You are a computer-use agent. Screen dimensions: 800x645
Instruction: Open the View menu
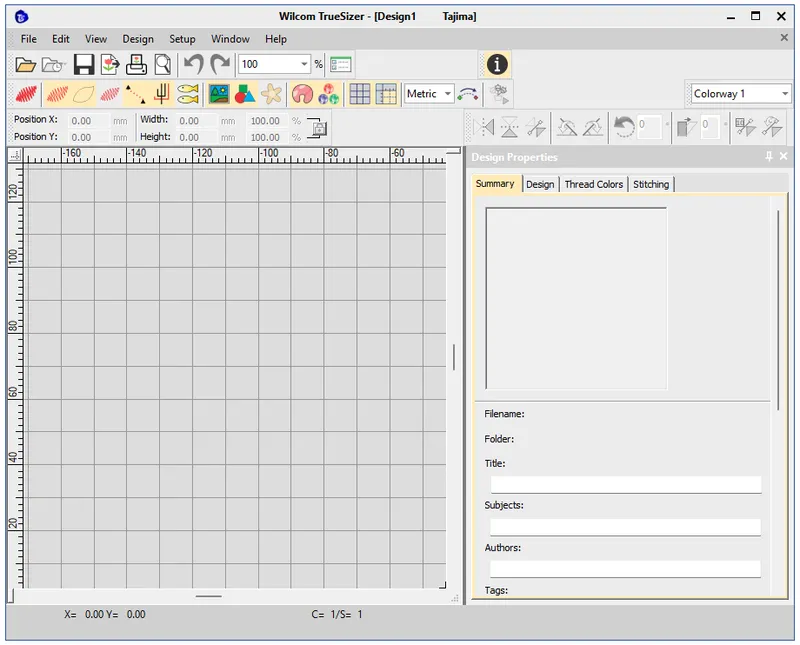96,39
